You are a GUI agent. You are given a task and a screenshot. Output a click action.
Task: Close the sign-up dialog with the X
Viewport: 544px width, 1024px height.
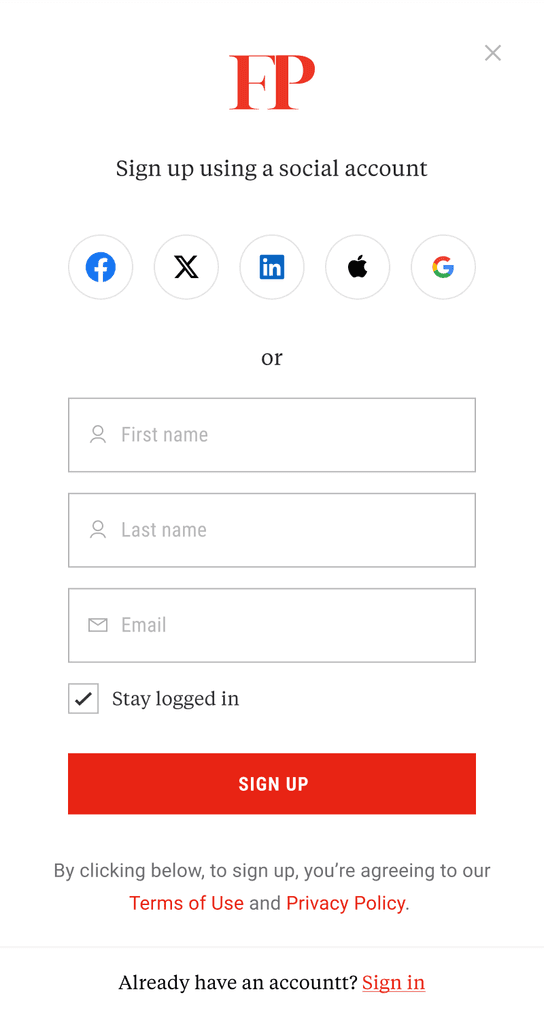(x=492, y=53)
